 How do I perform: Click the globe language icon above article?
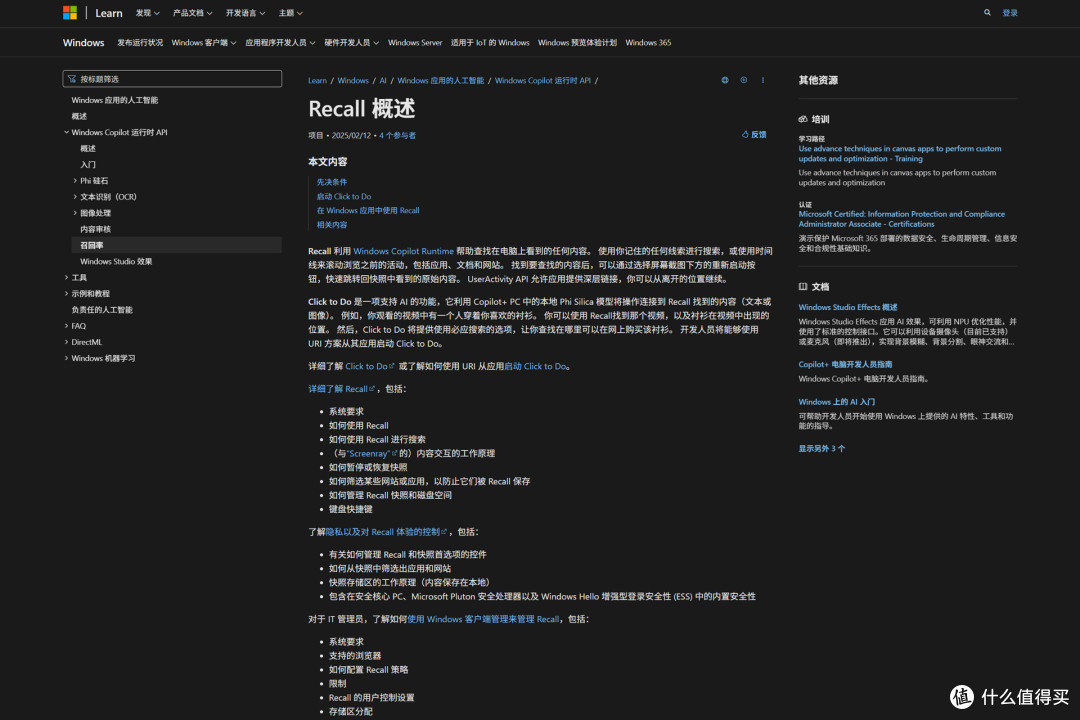[725, 80]
